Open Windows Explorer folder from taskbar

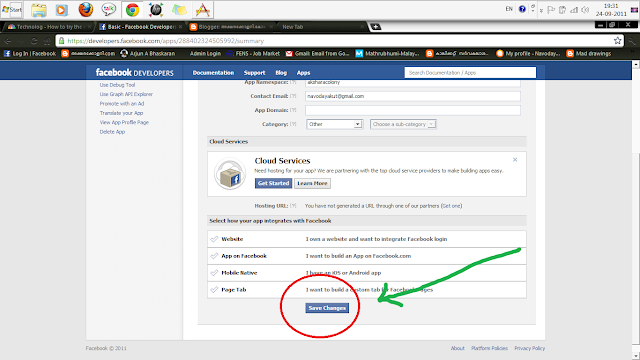tap(39, 10)
